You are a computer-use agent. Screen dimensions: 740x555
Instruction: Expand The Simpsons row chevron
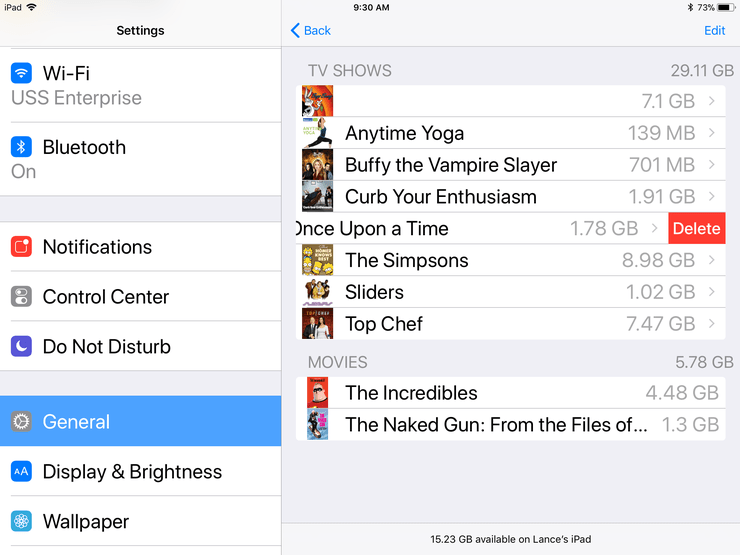(x=712, y=260)
